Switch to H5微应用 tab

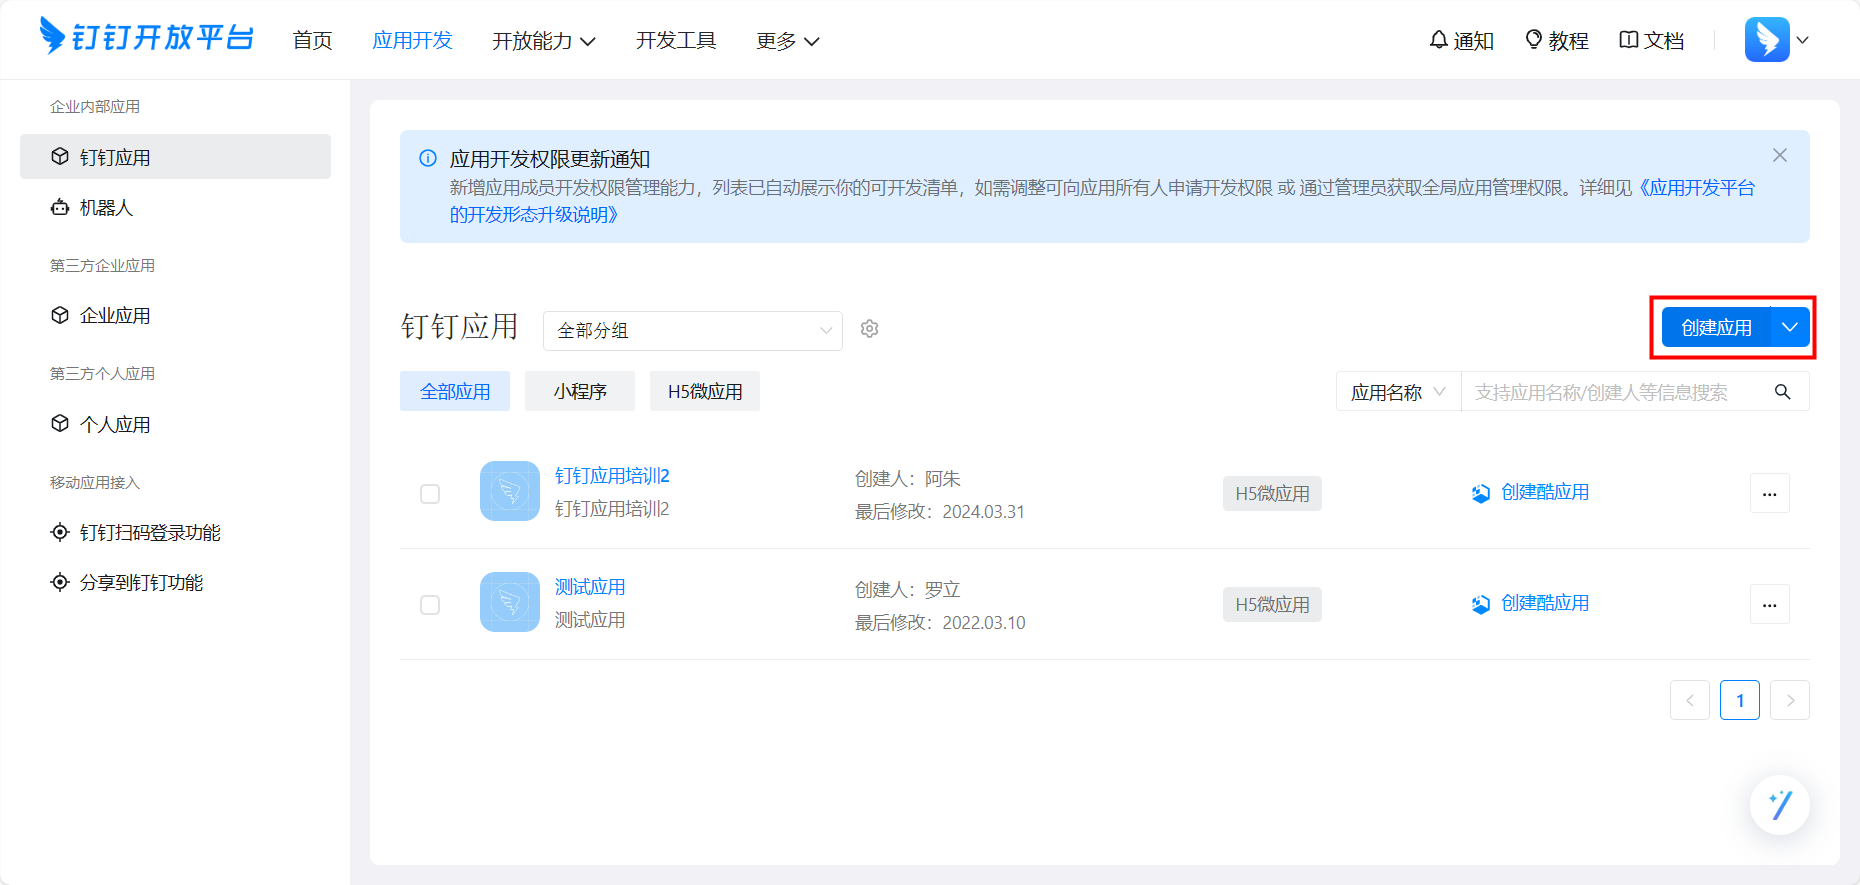tap(705, 391)
